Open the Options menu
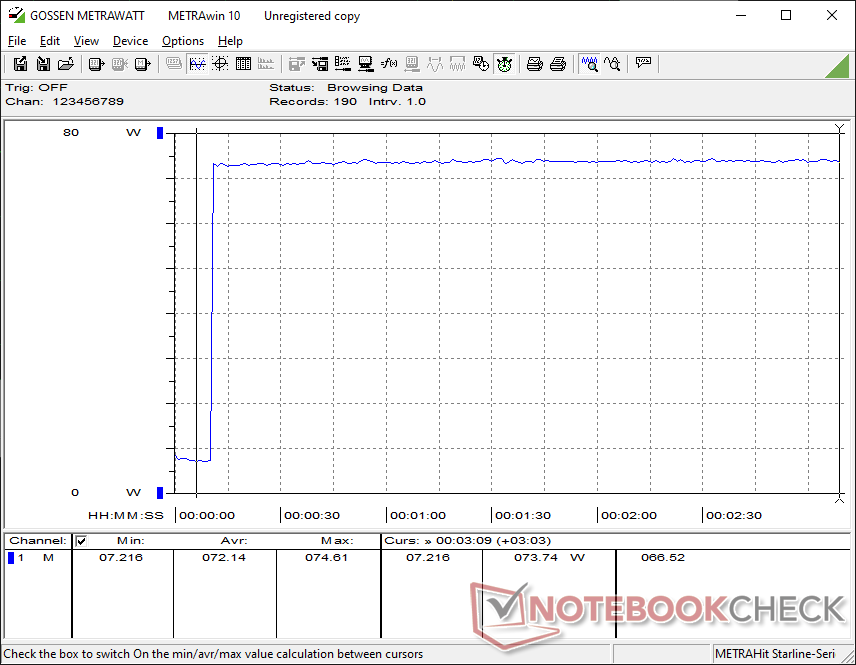The height and width of the screenshot is (665, 856). point(183,41)
